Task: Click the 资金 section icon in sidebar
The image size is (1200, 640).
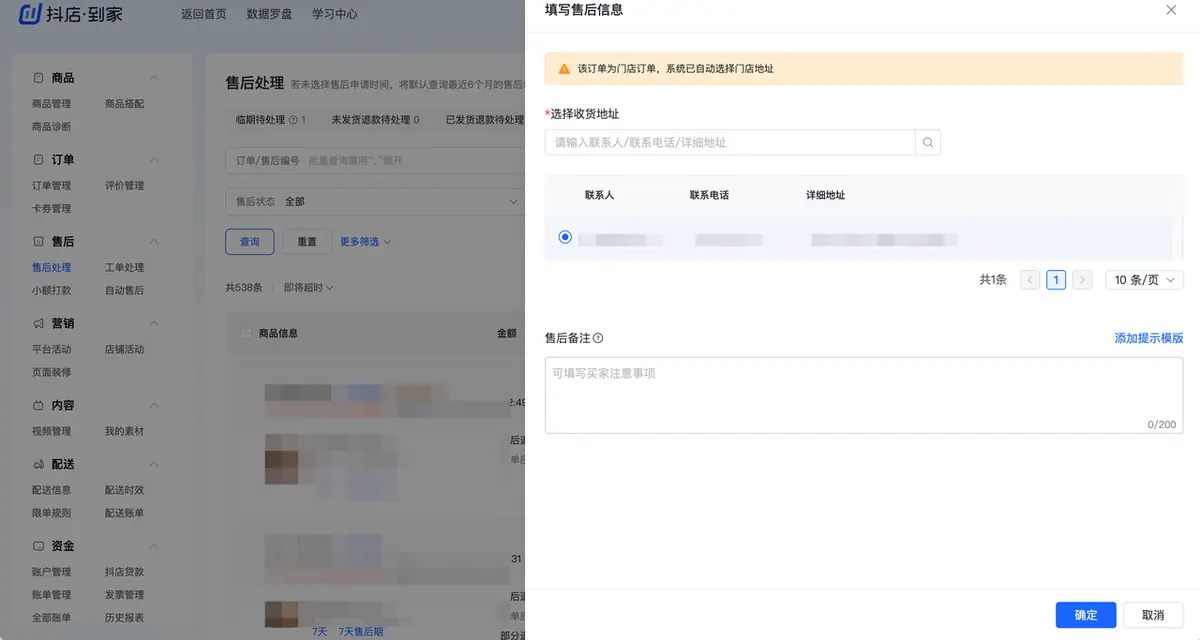Action: click(38, 547)
